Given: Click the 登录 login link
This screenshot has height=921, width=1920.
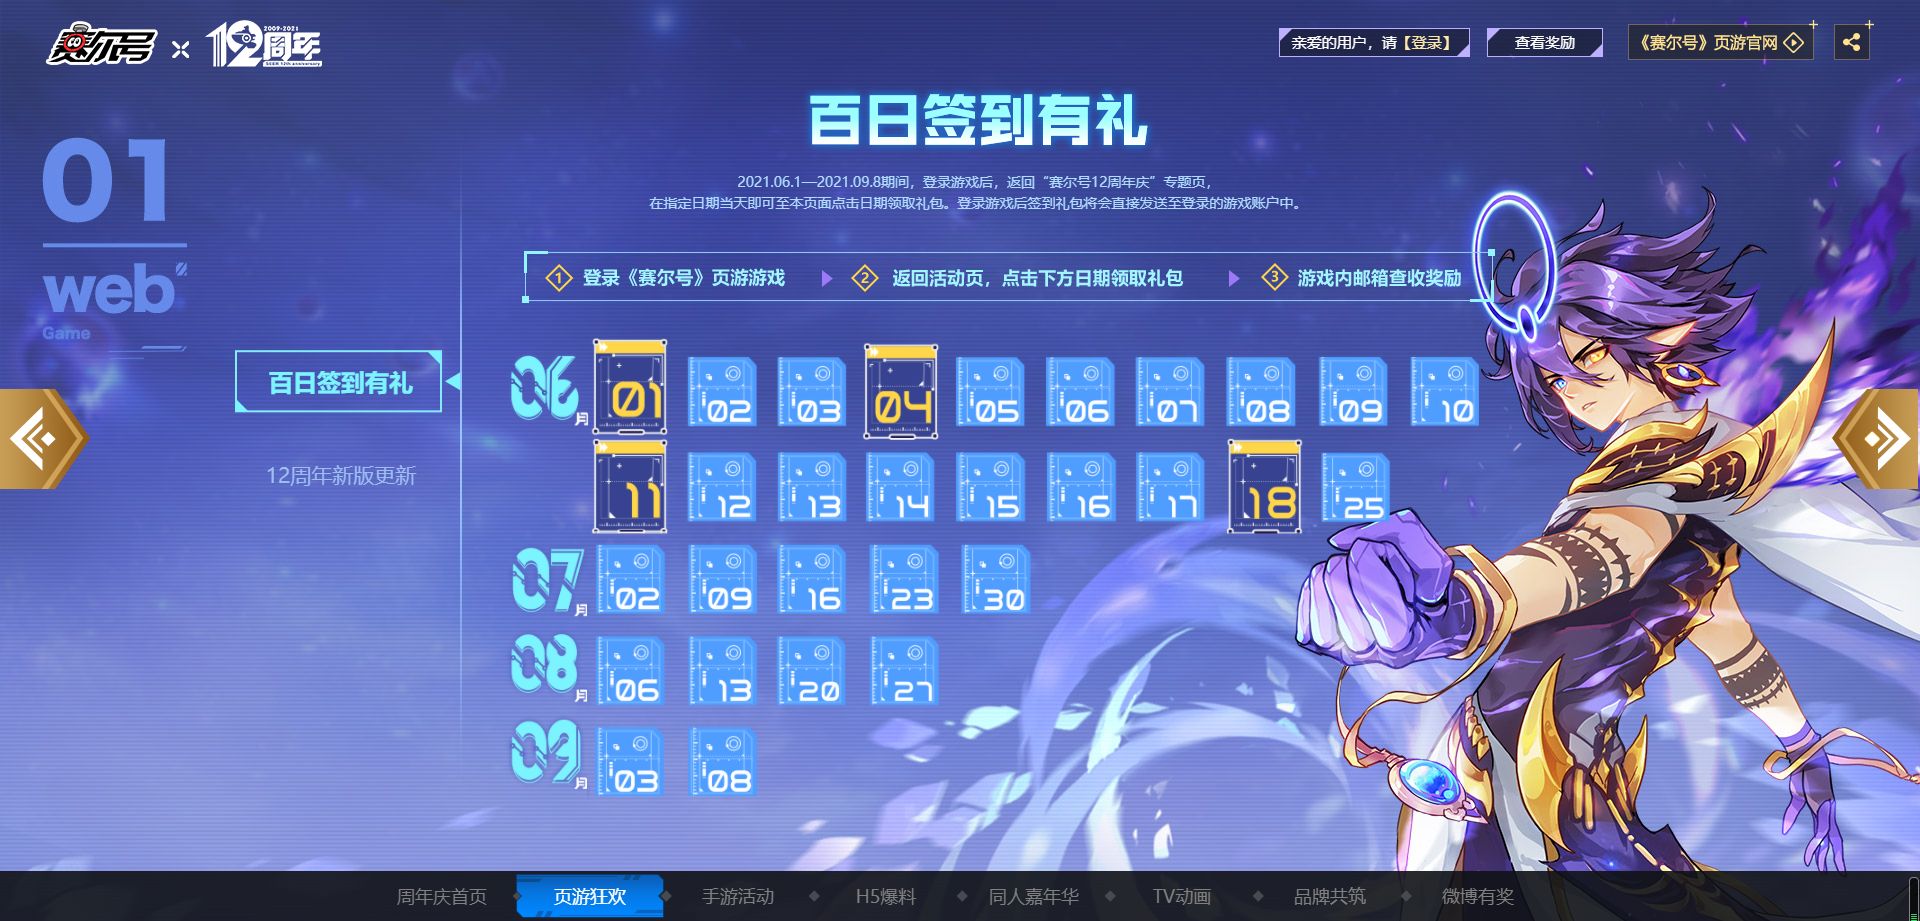Looking at the screenshot, I should 1427,43.
